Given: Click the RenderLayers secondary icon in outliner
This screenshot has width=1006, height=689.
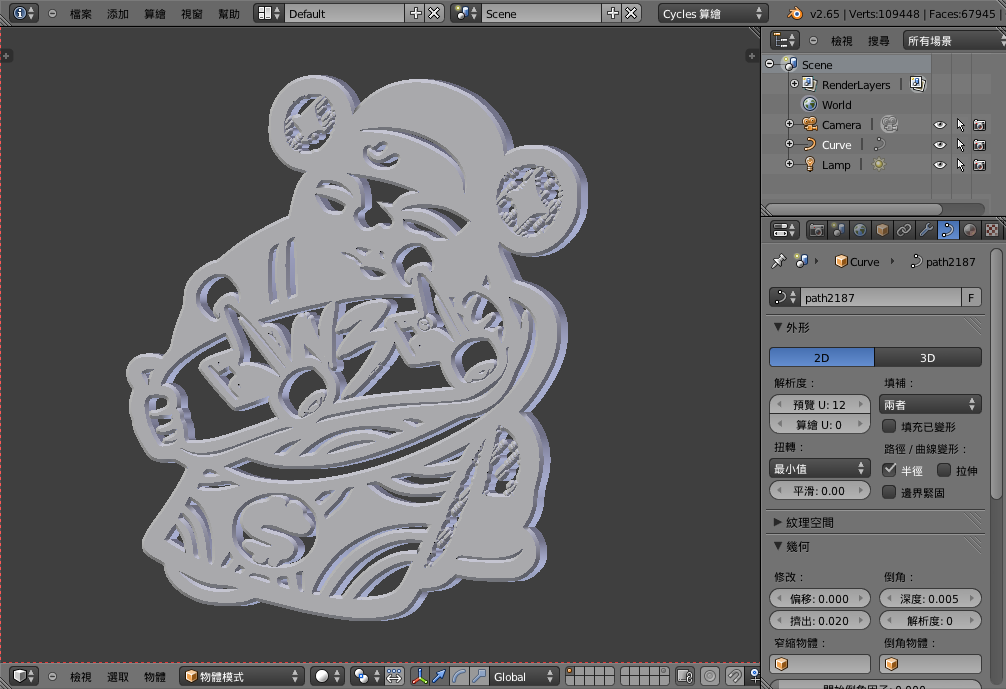Looking at the screenshot, I should 917,84.
